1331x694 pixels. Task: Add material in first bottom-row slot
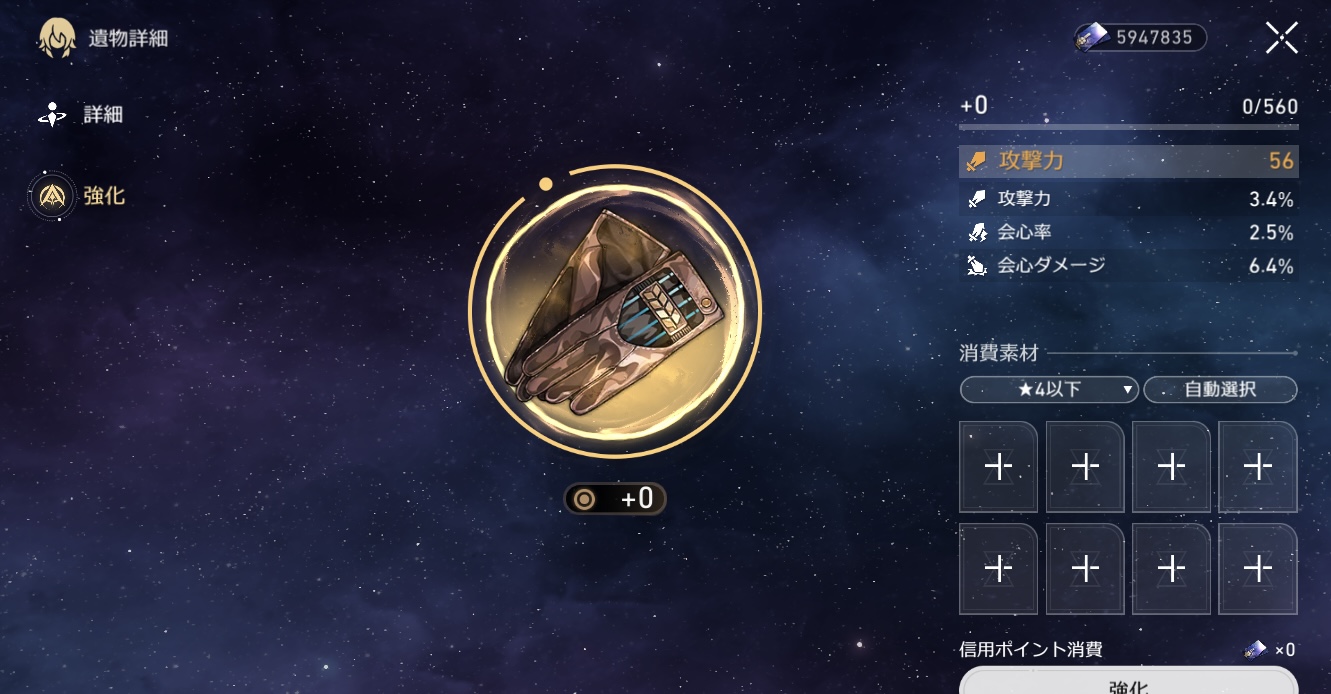(998, 569)
